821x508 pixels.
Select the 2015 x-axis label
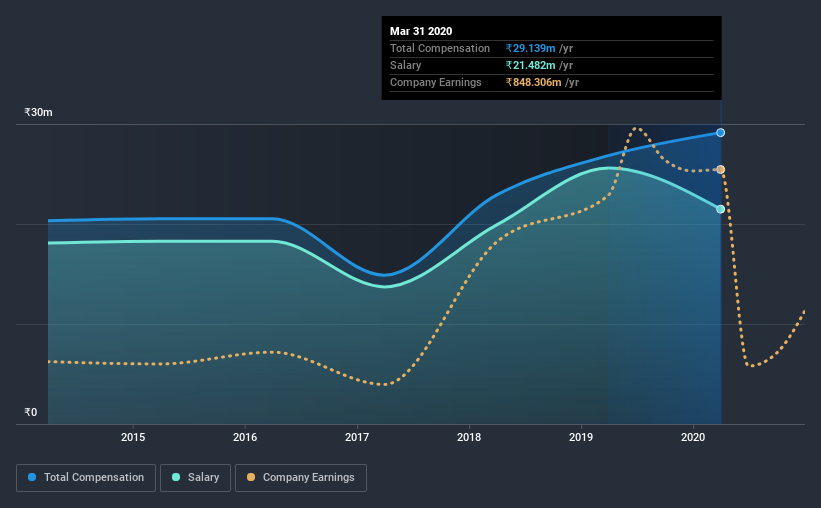tap(133, 437)
